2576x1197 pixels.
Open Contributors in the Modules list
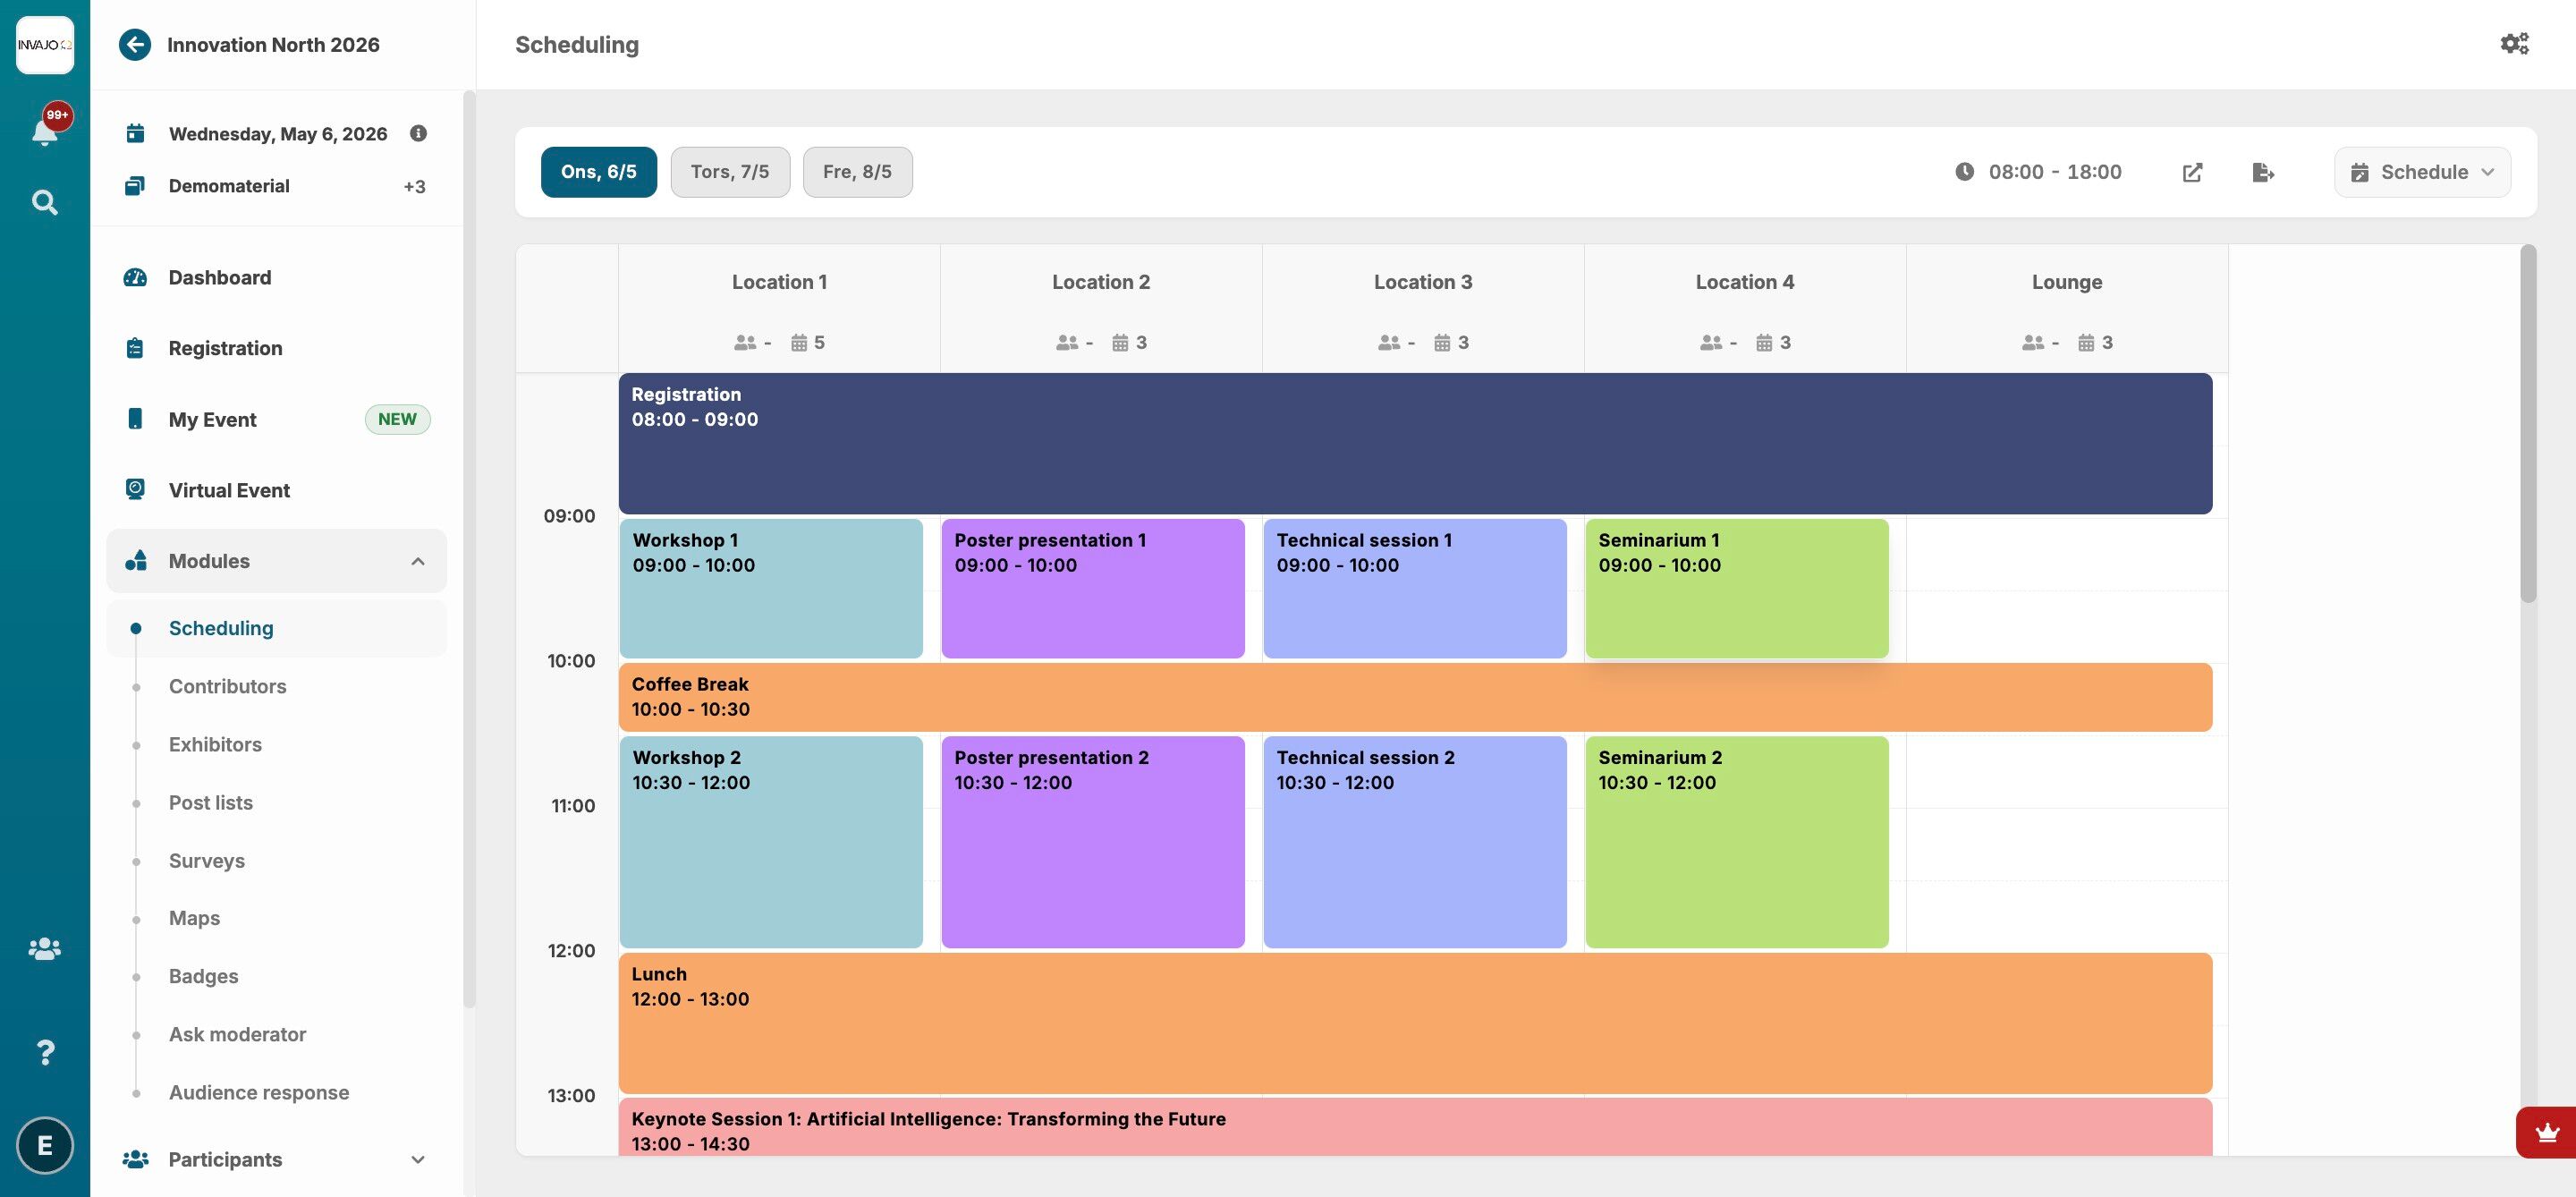(227, 686)
